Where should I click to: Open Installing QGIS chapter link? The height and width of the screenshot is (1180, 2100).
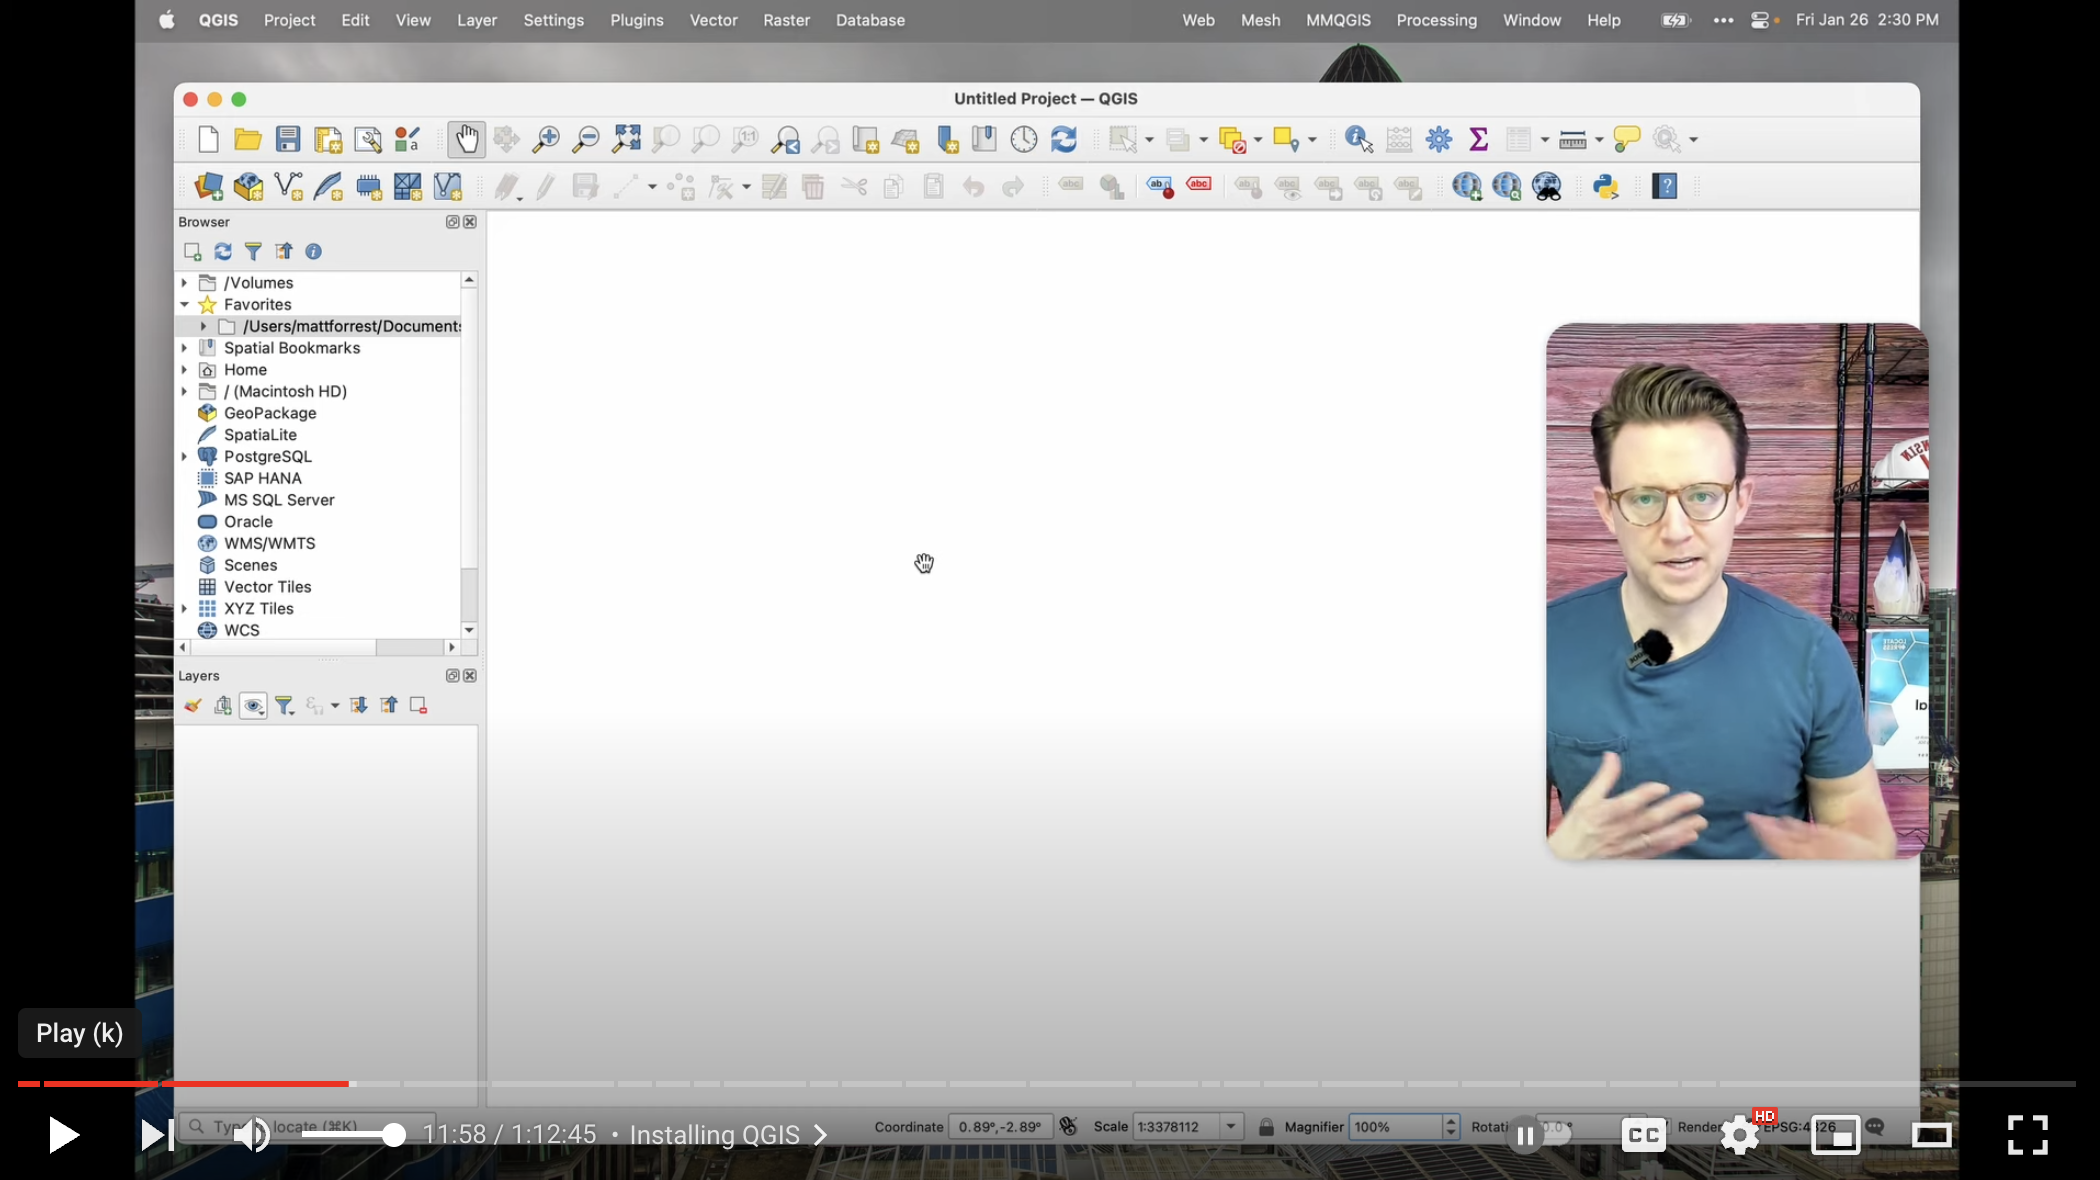point(729,1135)
